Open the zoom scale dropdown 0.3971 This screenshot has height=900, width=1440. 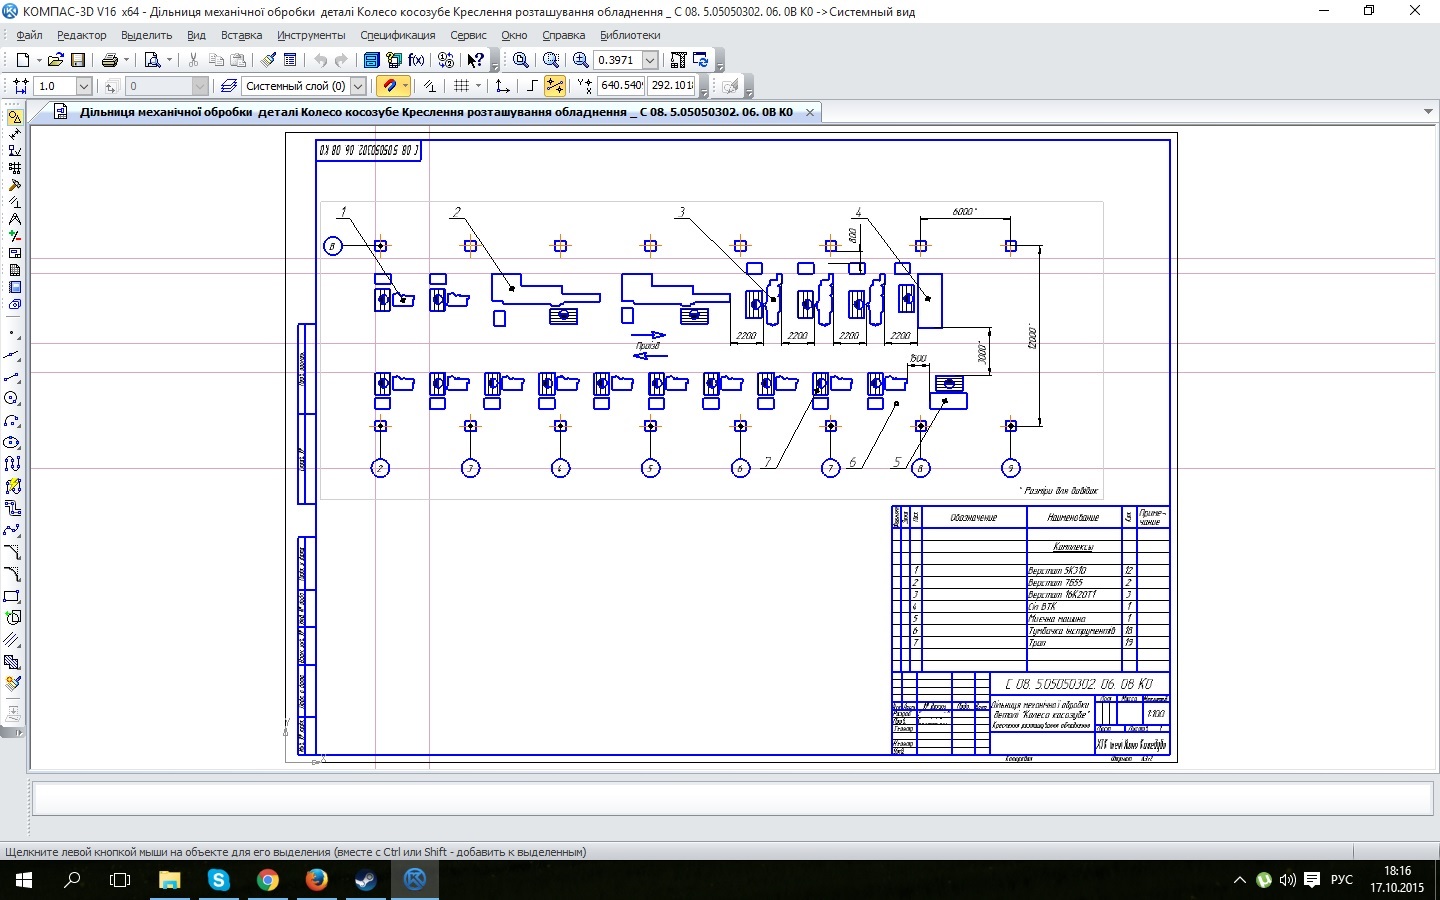pos(650,60)
